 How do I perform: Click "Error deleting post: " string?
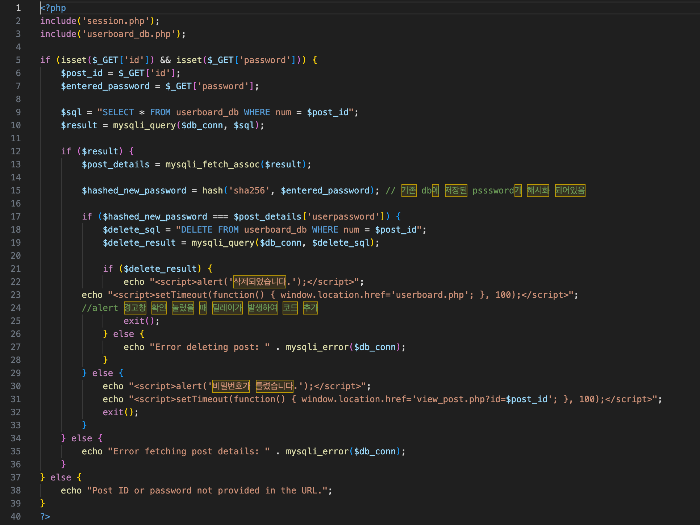pyautogui.click(x=210, y=347)
